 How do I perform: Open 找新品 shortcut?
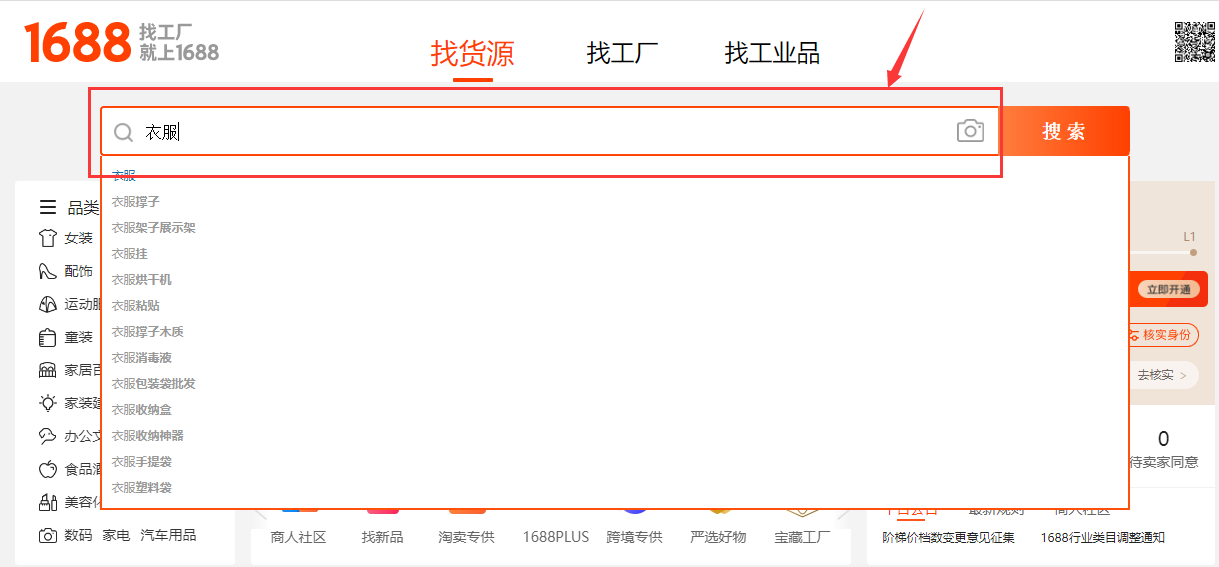click(x=382, y=537)
